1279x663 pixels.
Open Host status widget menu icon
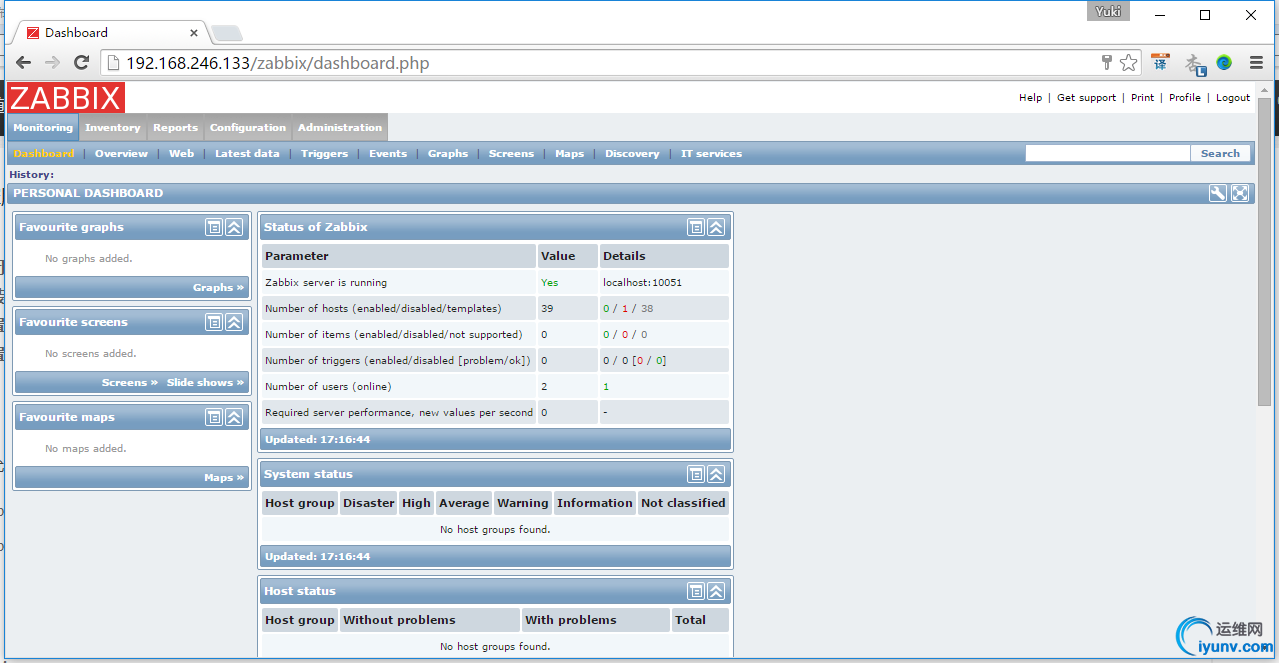pos(696,591)
